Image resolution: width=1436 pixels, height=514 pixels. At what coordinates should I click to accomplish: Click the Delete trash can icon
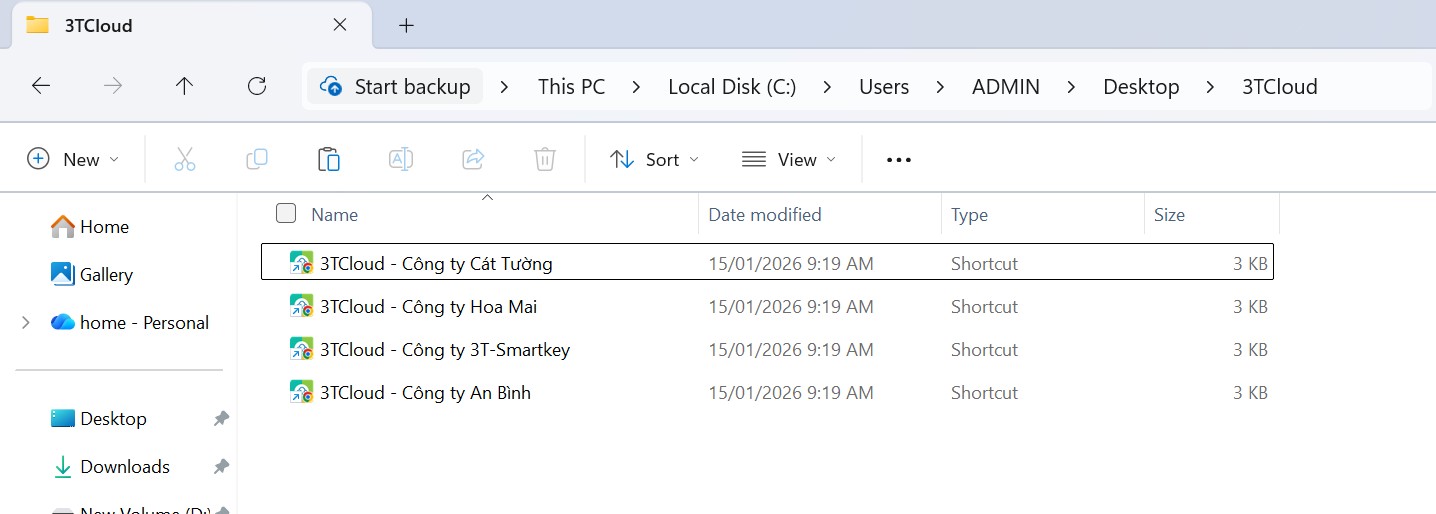click(x=545, y=159)
